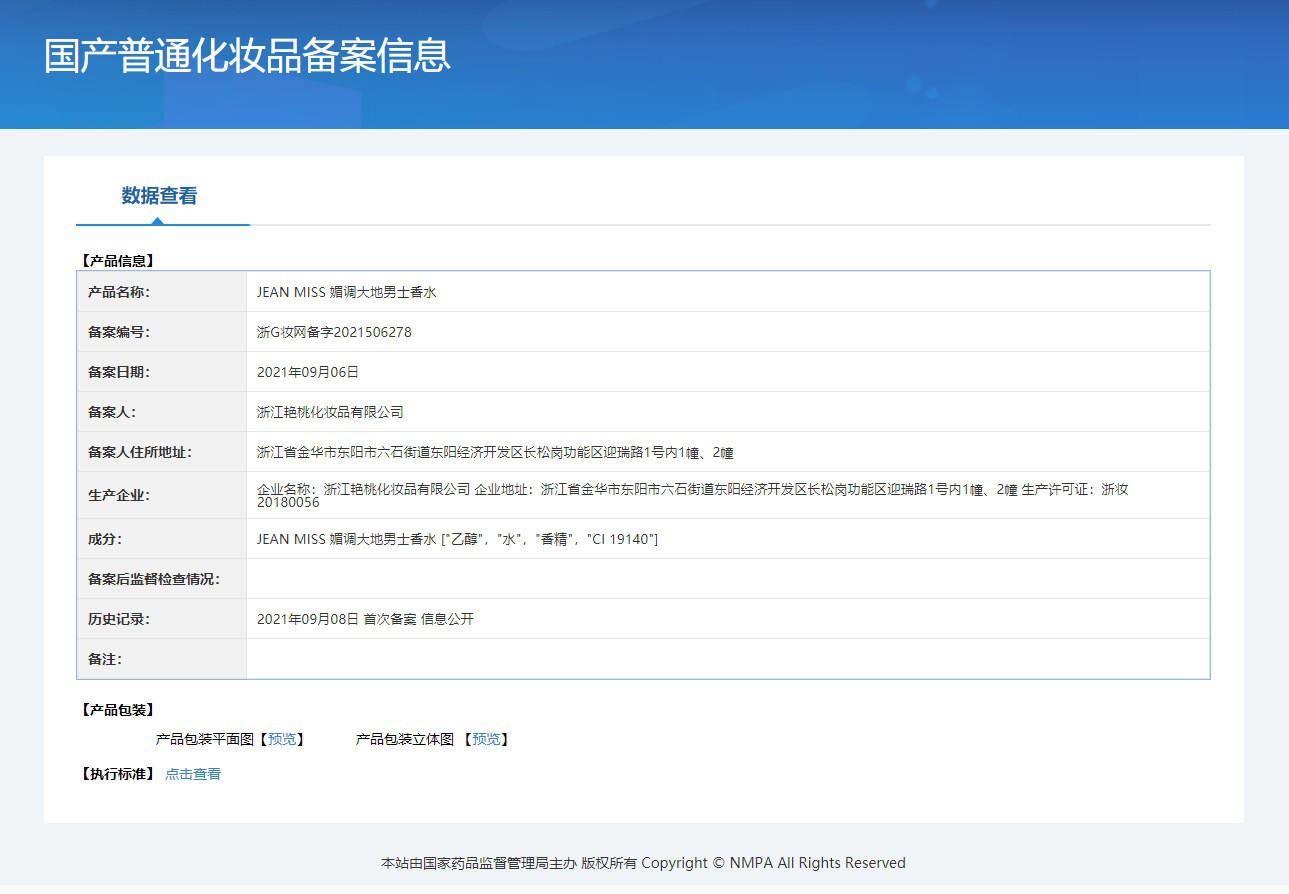
Task: Click the 产品名称 row label
Action: 119,292
